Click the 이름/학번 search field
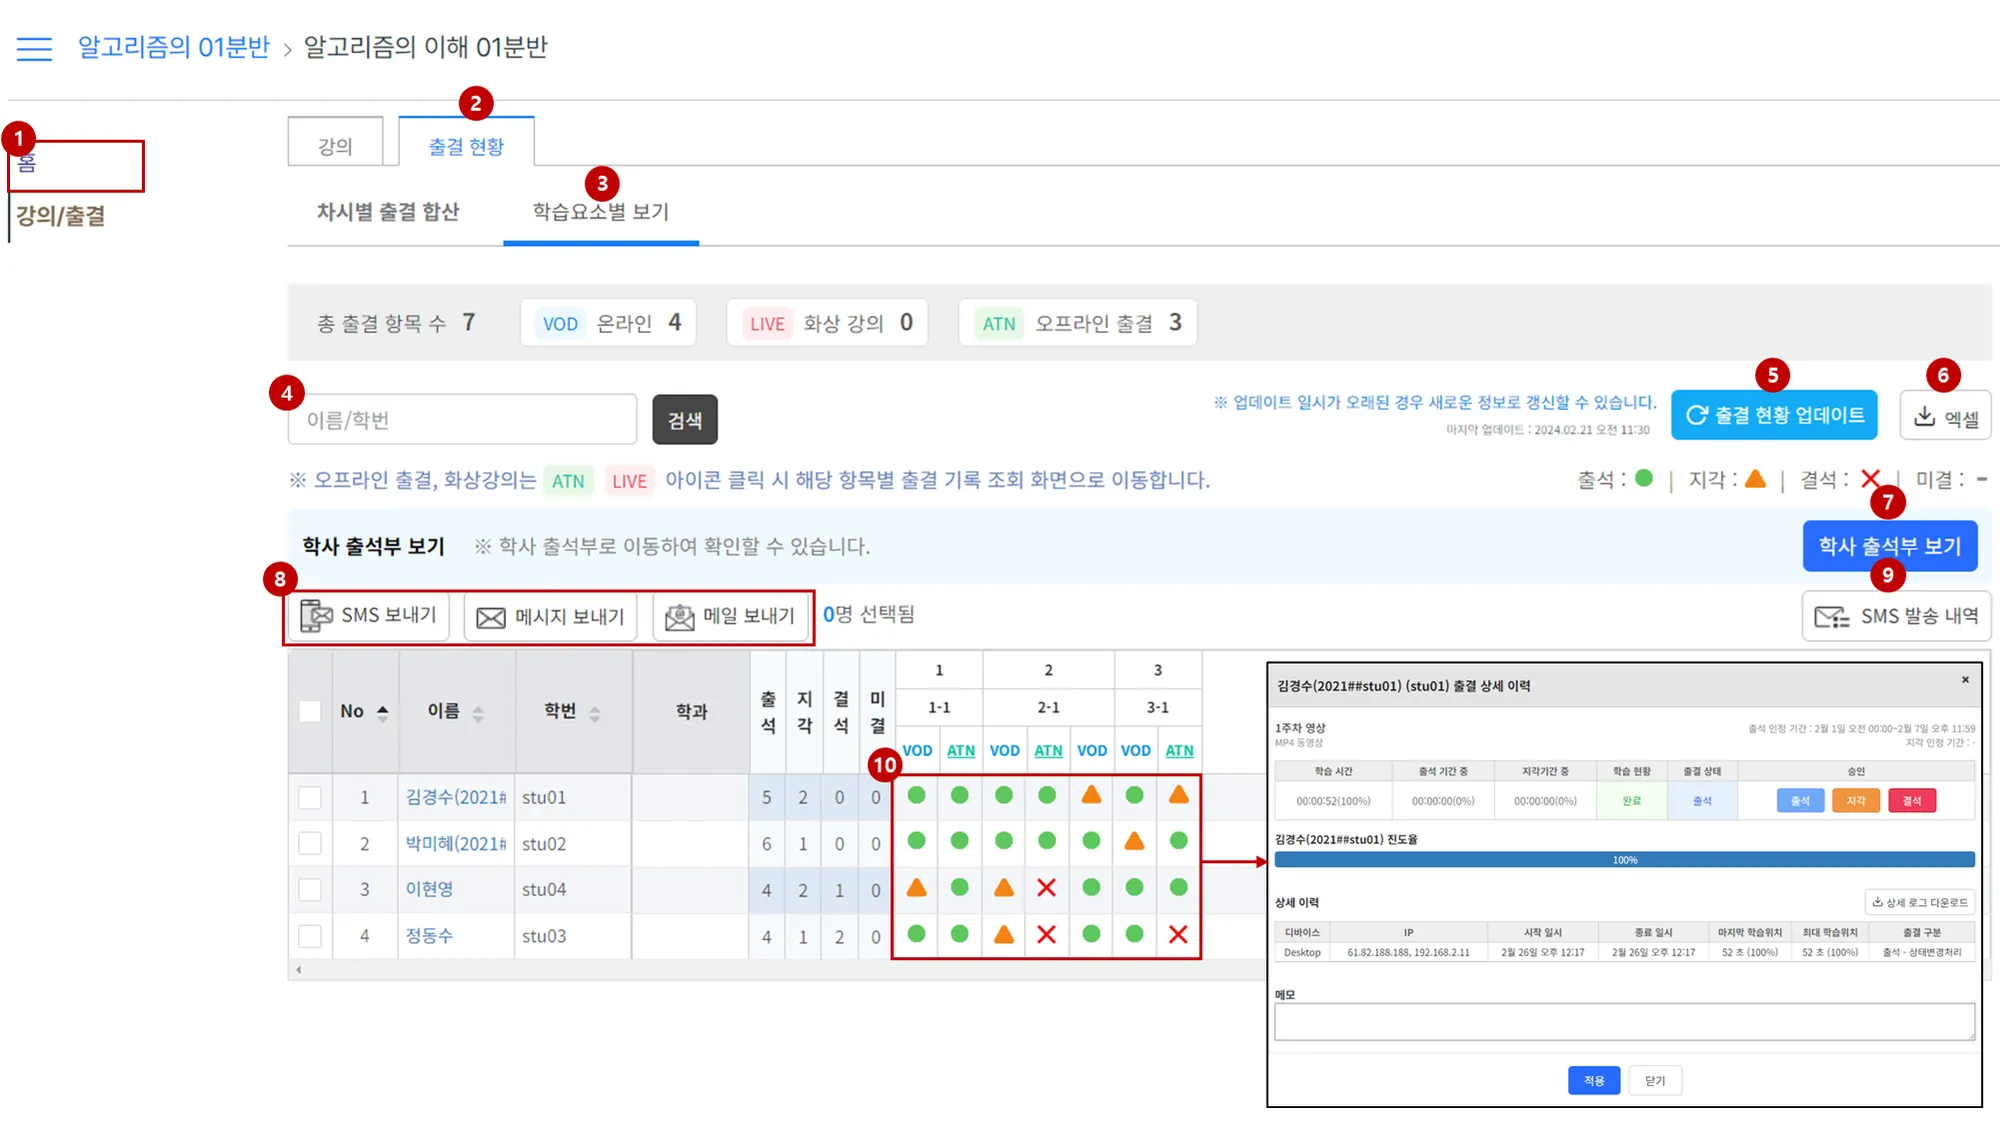 click(462, 420)
